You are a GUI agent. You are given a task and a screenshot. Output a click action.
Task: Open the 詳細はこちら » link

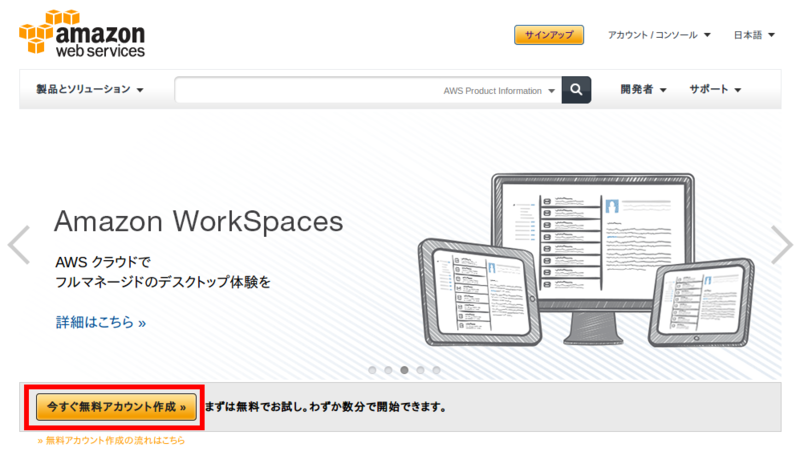[x=101, y=322]
